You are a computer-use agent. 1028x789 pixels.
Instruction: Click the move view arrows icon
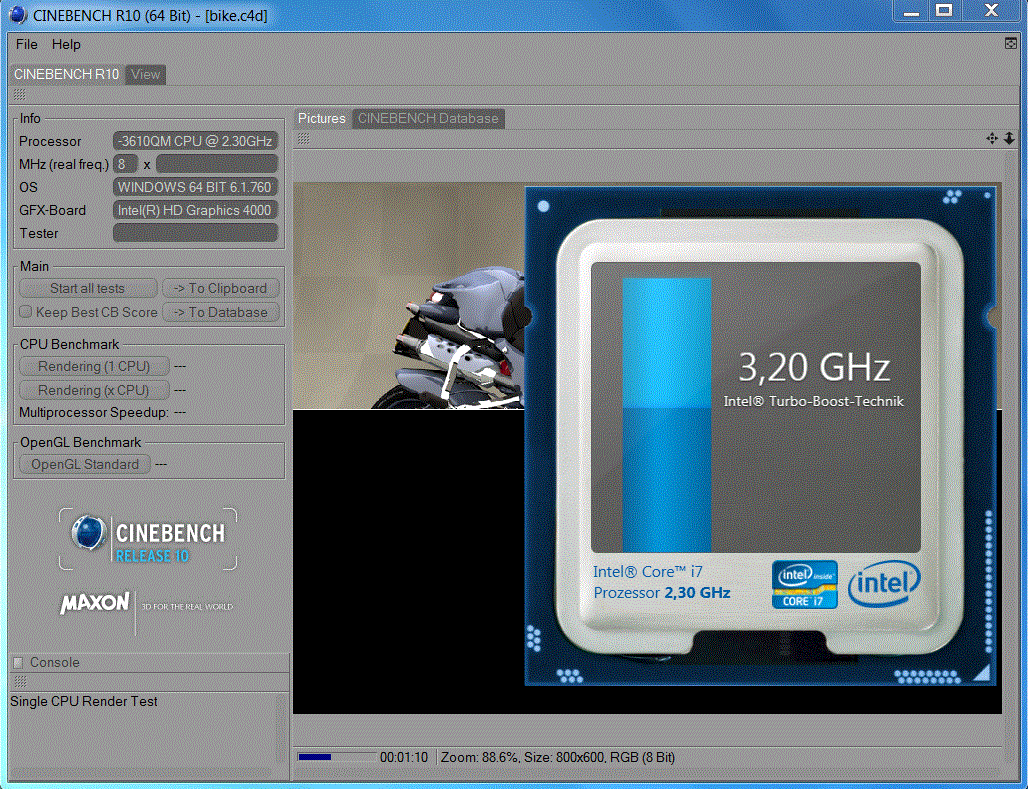click(992, 138)
